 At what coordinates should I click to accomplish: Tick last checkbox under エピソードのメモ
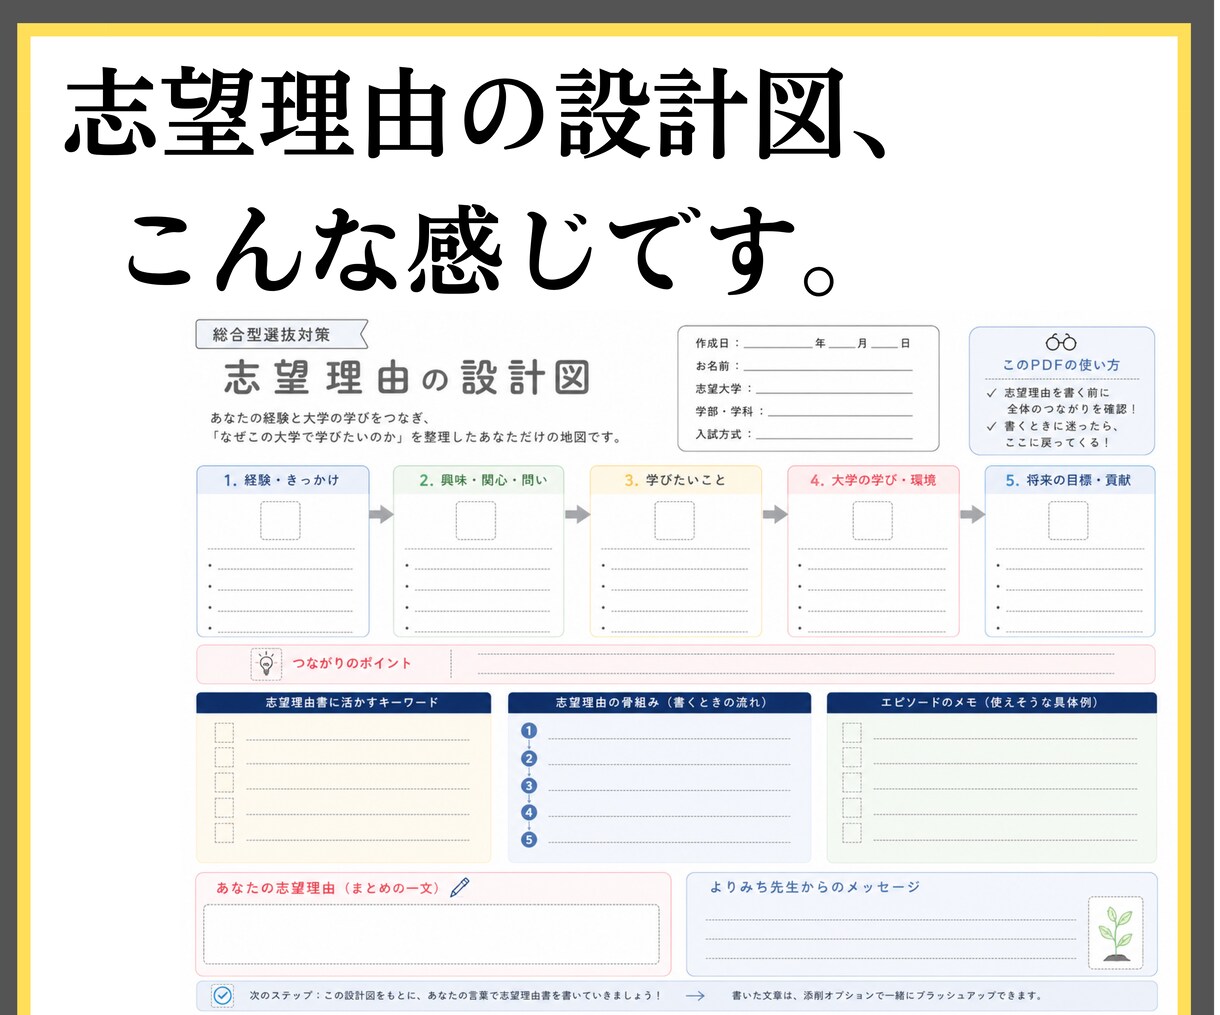point(852,833)
